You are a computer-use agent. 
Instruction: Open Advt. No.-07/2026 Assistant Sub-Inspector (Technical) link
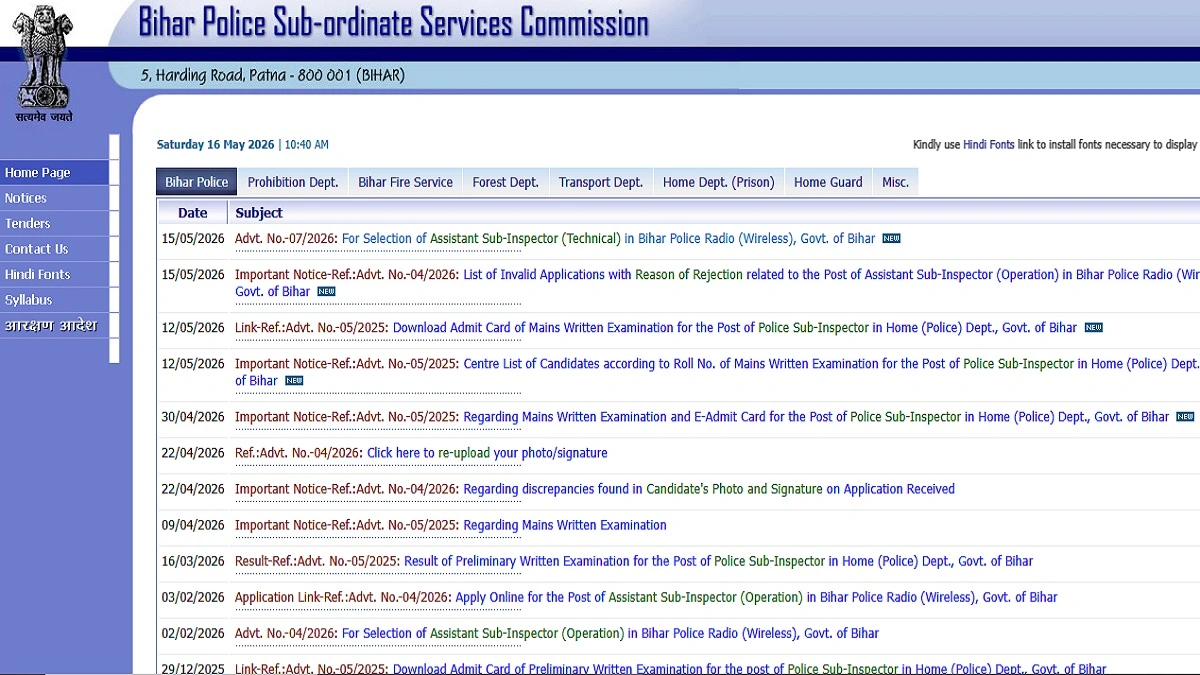(x=608, y=239)
